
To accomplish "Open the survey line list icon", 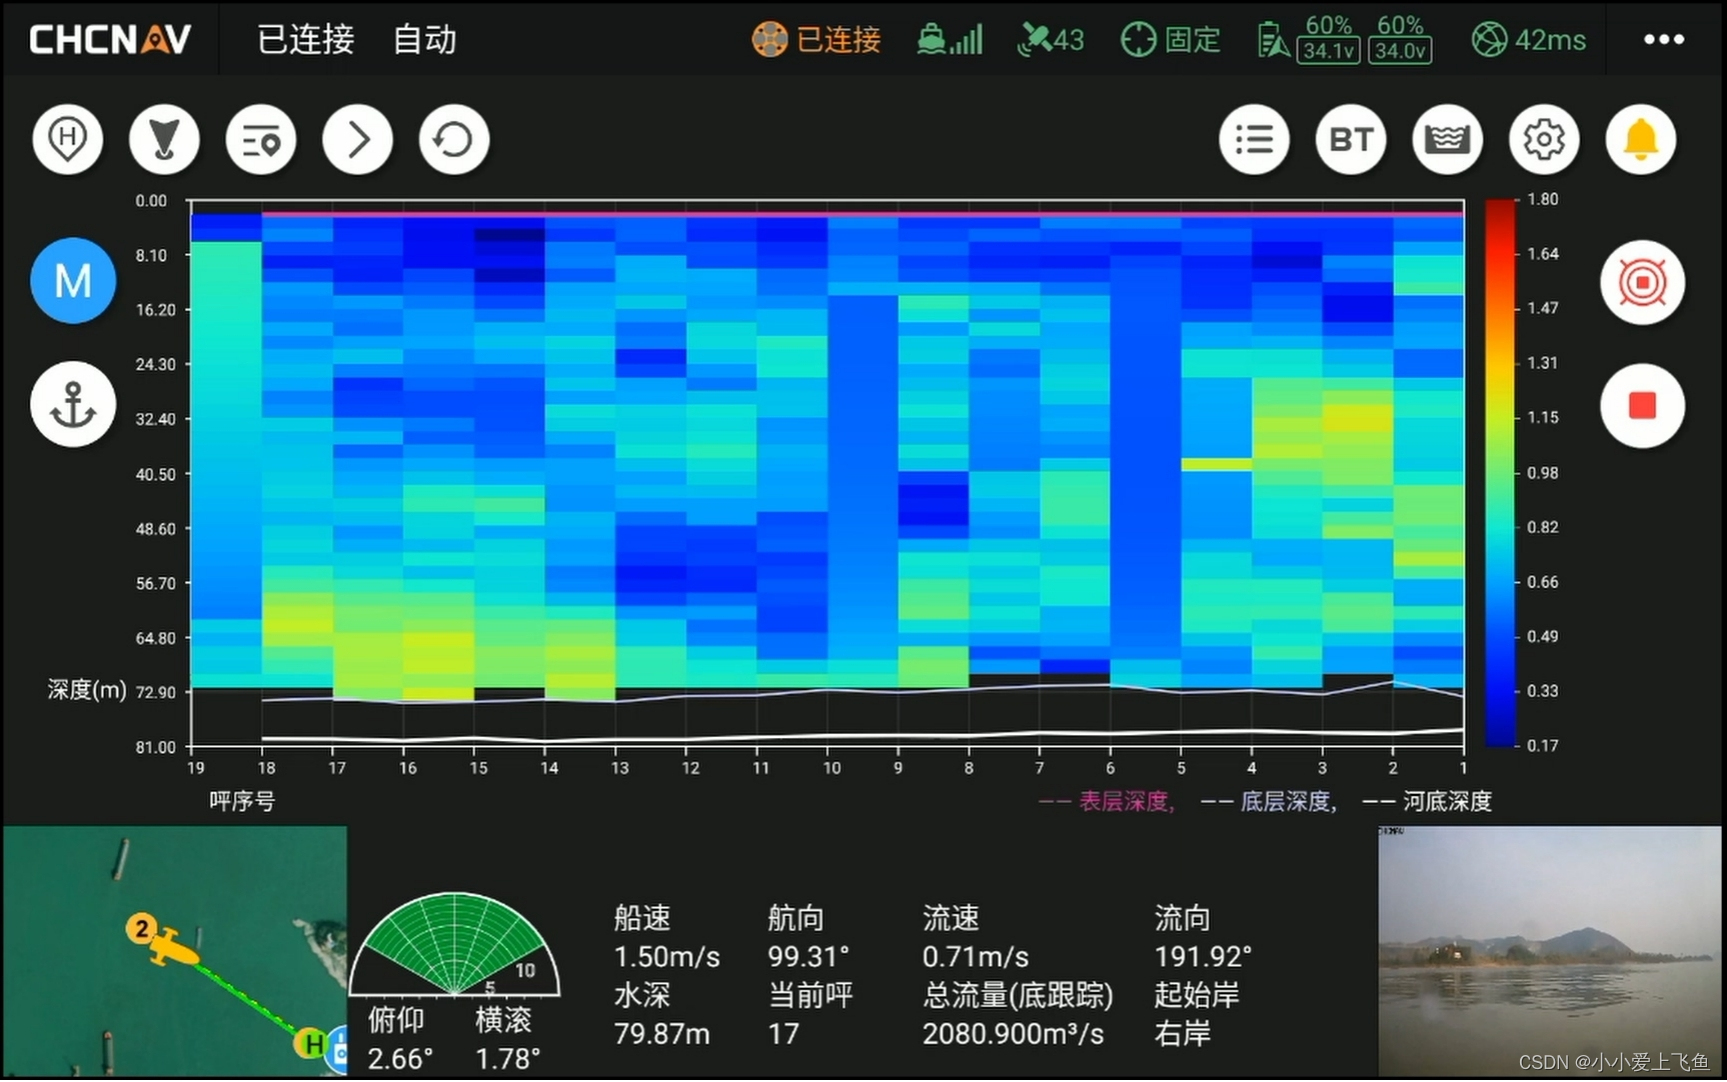I will 261,140.
